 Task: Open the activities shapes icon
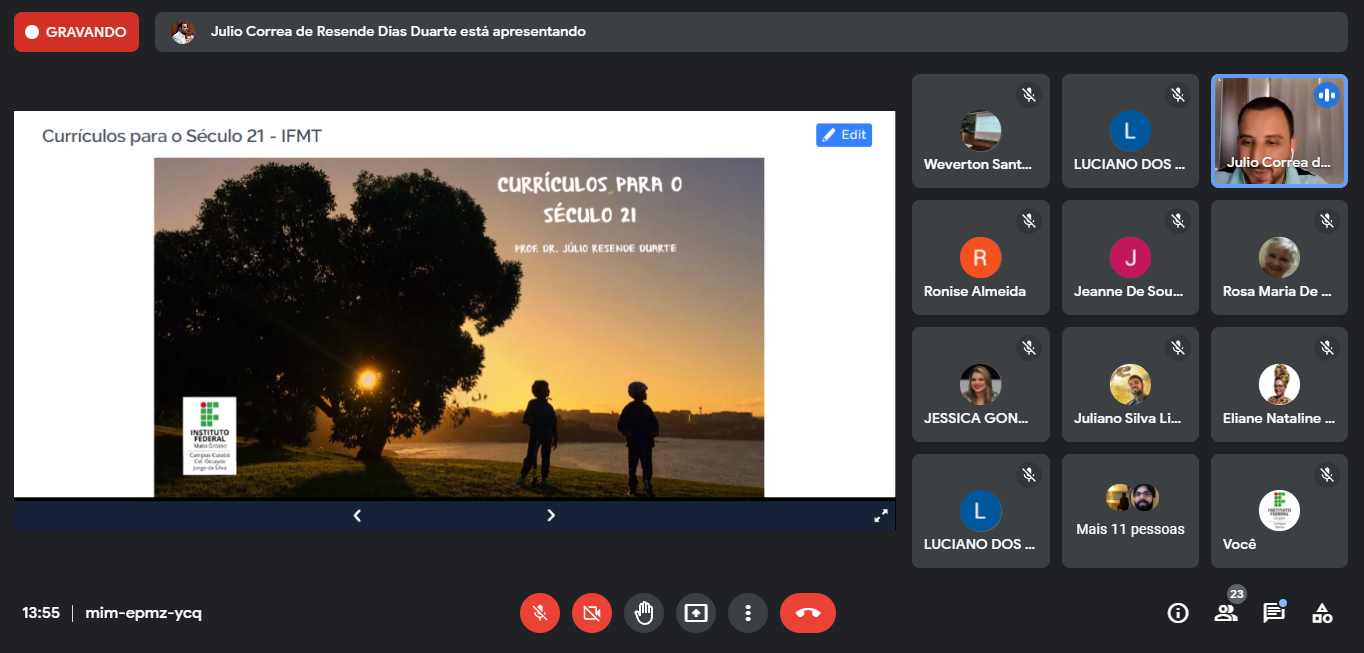click(x=1322, y=613)
